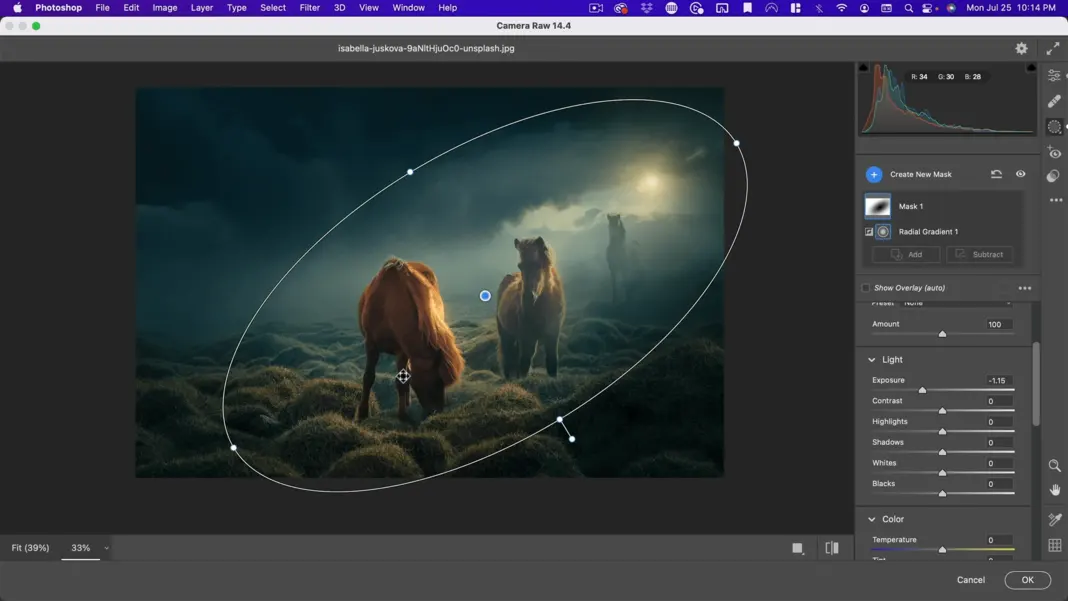Click the Cancel button
1068x601 pixels.
coord(971,580)
